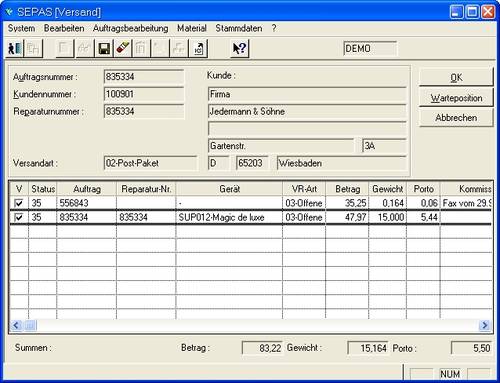This screenshot has width=500, height=383.
Task: Click the DEMO field in the toolbar
Action: [370, 49]
